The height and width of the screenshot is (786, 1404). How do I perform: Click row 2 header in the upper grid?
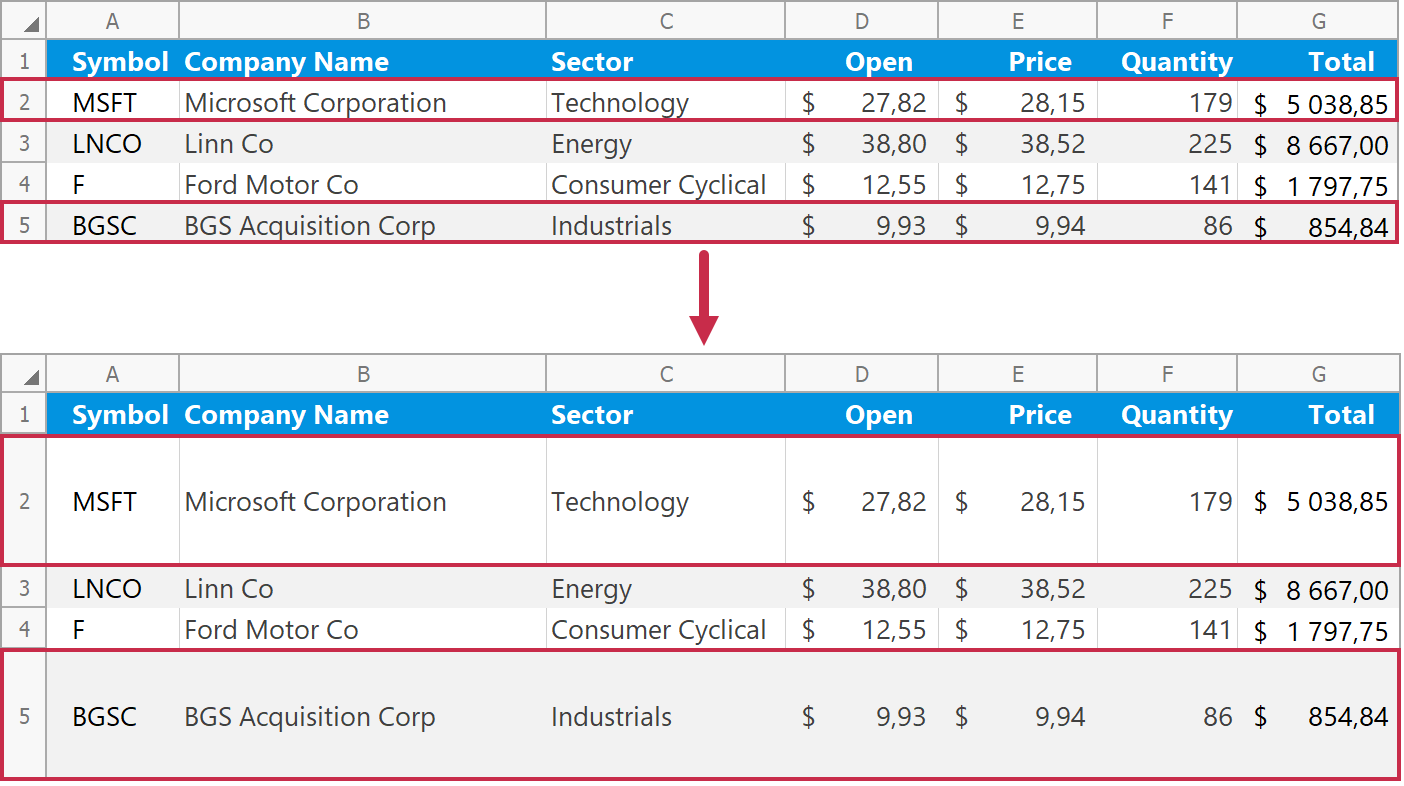click(x=25, y=102)
